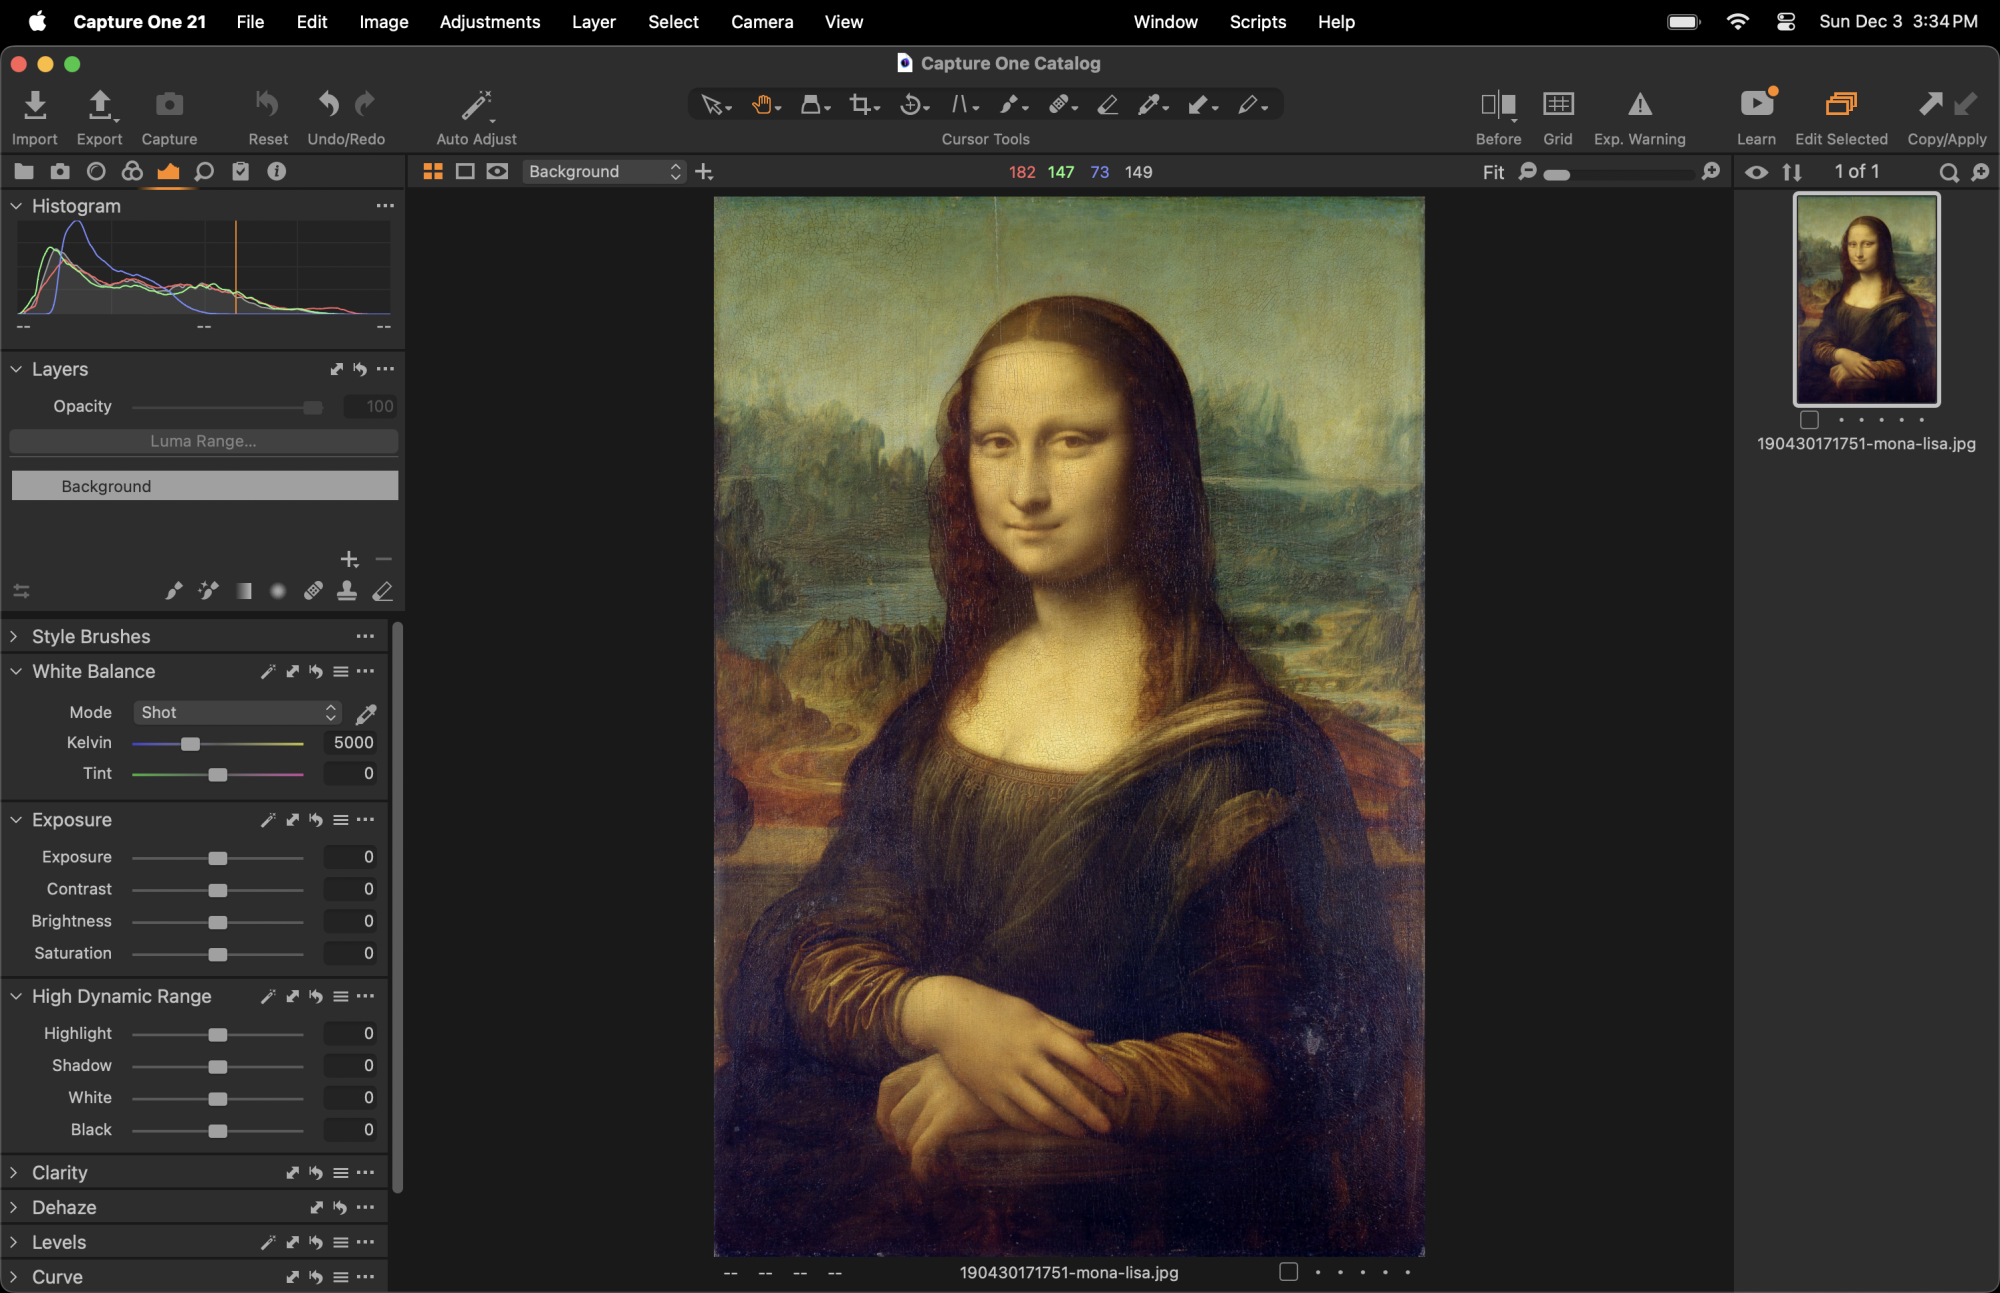Open the Metadata info tool tab
The height and width of the screenshot is (1293, 2000).
tap(276, 171)
